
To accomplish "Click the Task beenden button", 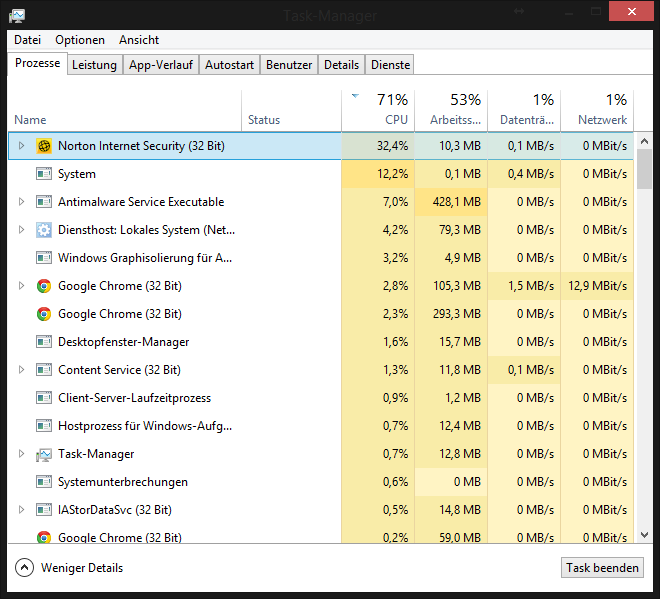I will pyautogui.click(x=602, y=568).
